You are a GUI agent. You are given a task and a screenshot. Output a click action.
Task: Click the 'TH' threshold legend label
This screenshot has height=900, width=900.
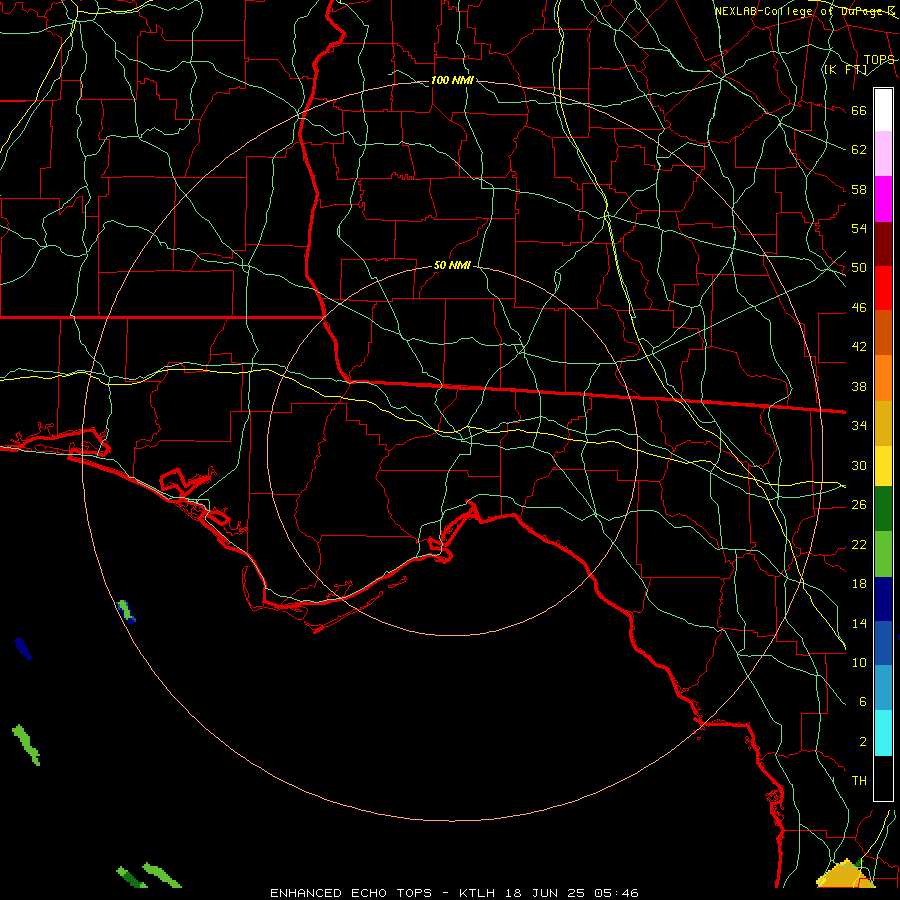(859, 780)
